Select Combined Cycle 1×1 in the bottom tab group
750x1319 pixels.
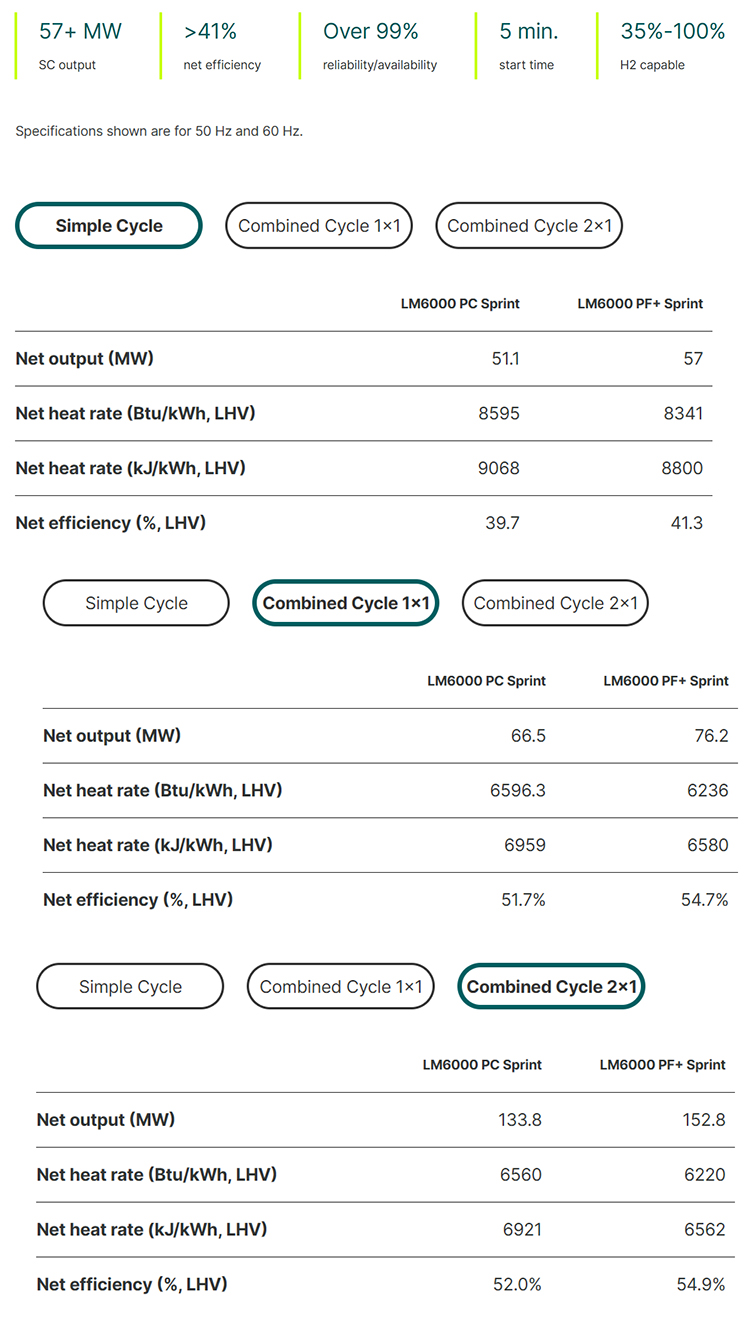point(341,987)
